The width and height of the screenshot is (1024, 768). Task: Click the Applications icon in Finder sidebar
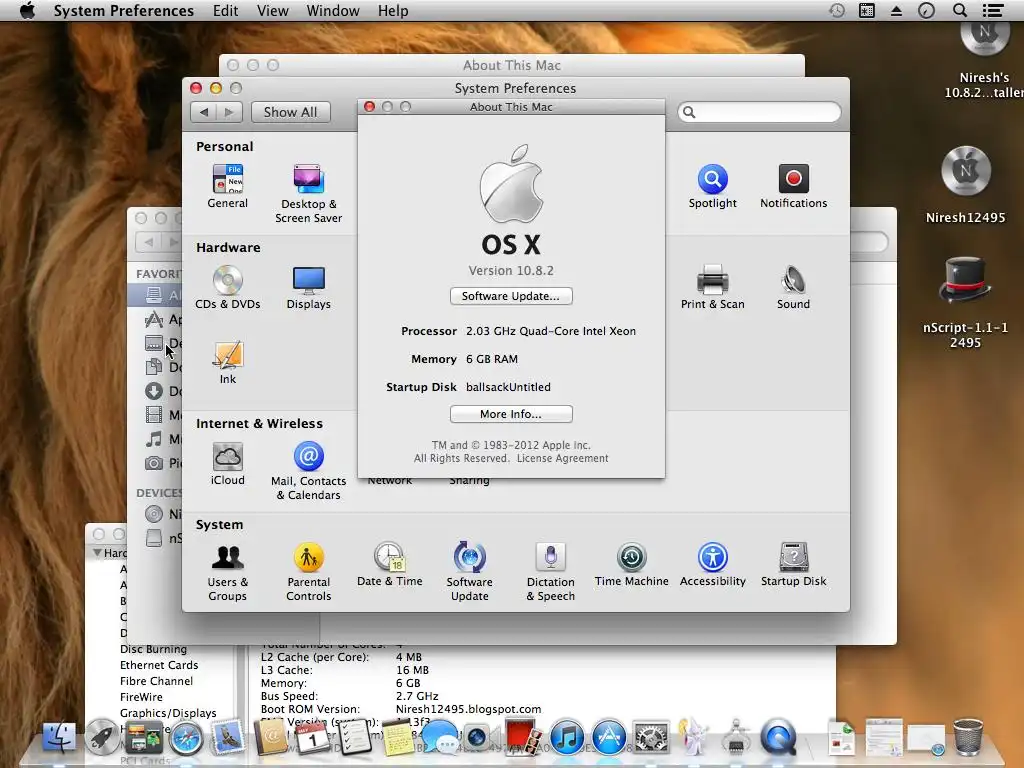(153, 319)
